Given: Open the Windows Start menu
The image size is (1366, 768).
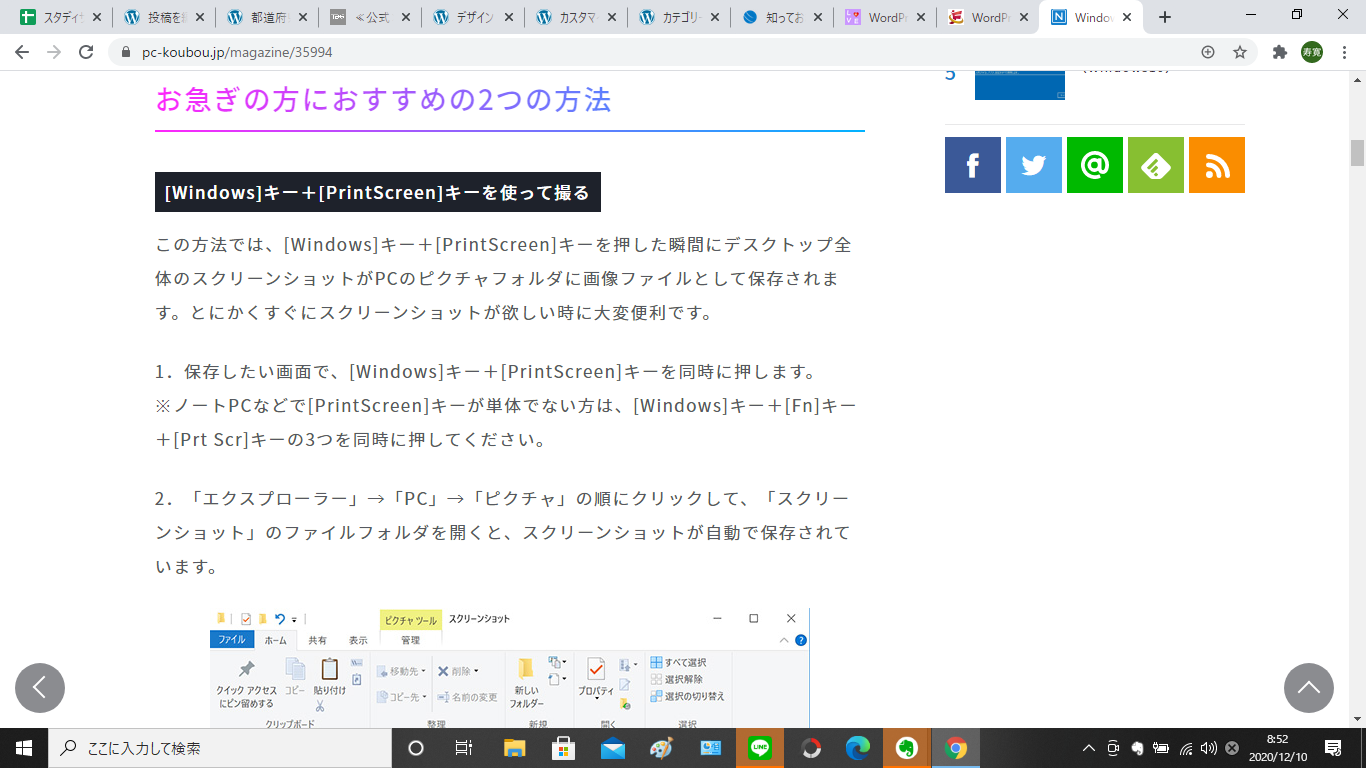Looking at the screenshot, I should [24, 748].
